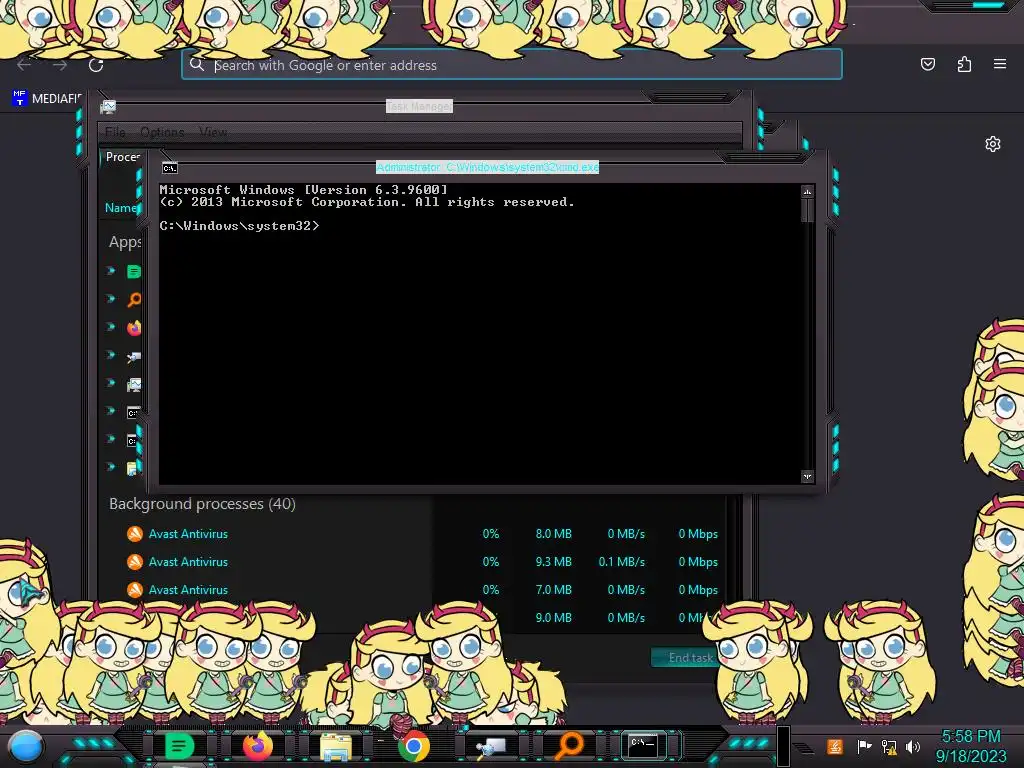Switch to Firefox from the taskbar
The width and height of the screenshot is (1024, 768).
tap(257, 746)
